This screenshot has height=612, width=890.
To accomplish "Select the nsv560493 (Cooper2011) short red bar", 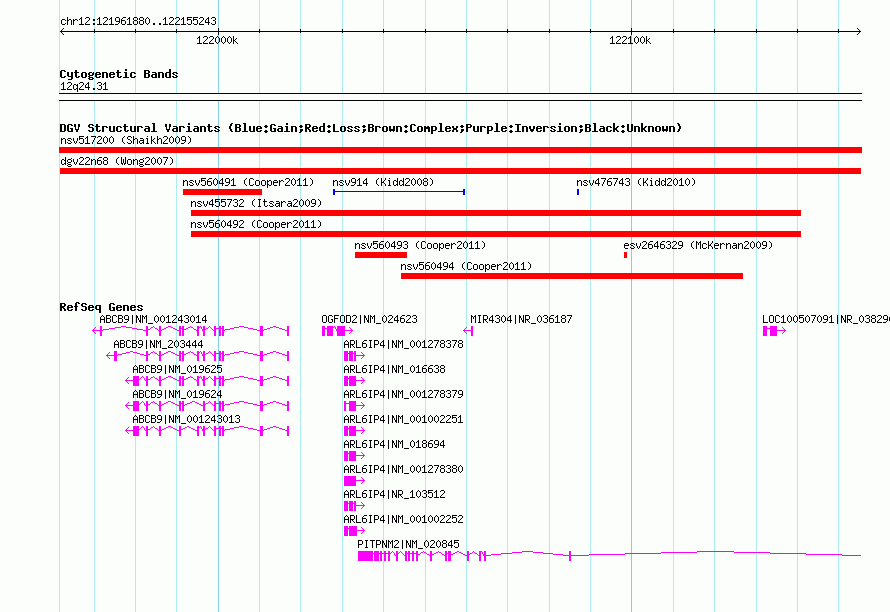I will point(381,255).
